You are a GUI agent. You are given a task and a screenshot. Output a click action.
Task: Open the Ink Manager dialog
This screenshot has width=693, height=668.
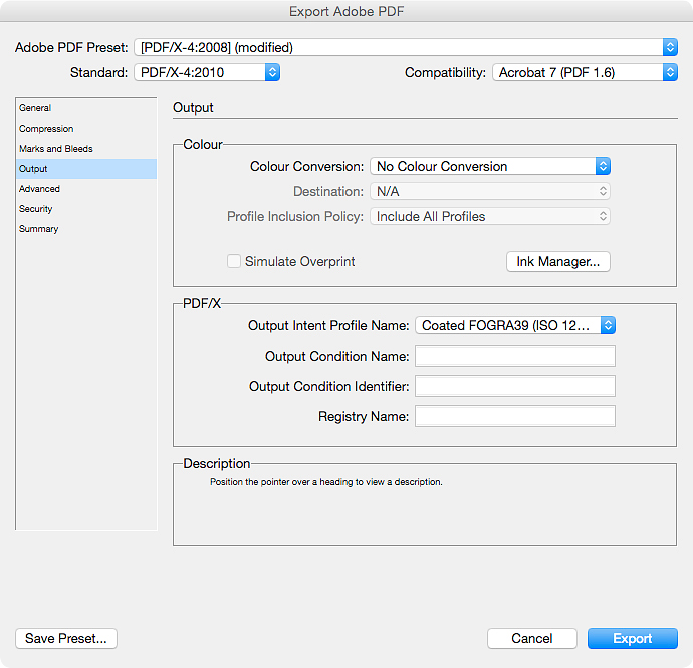point(558,262)
